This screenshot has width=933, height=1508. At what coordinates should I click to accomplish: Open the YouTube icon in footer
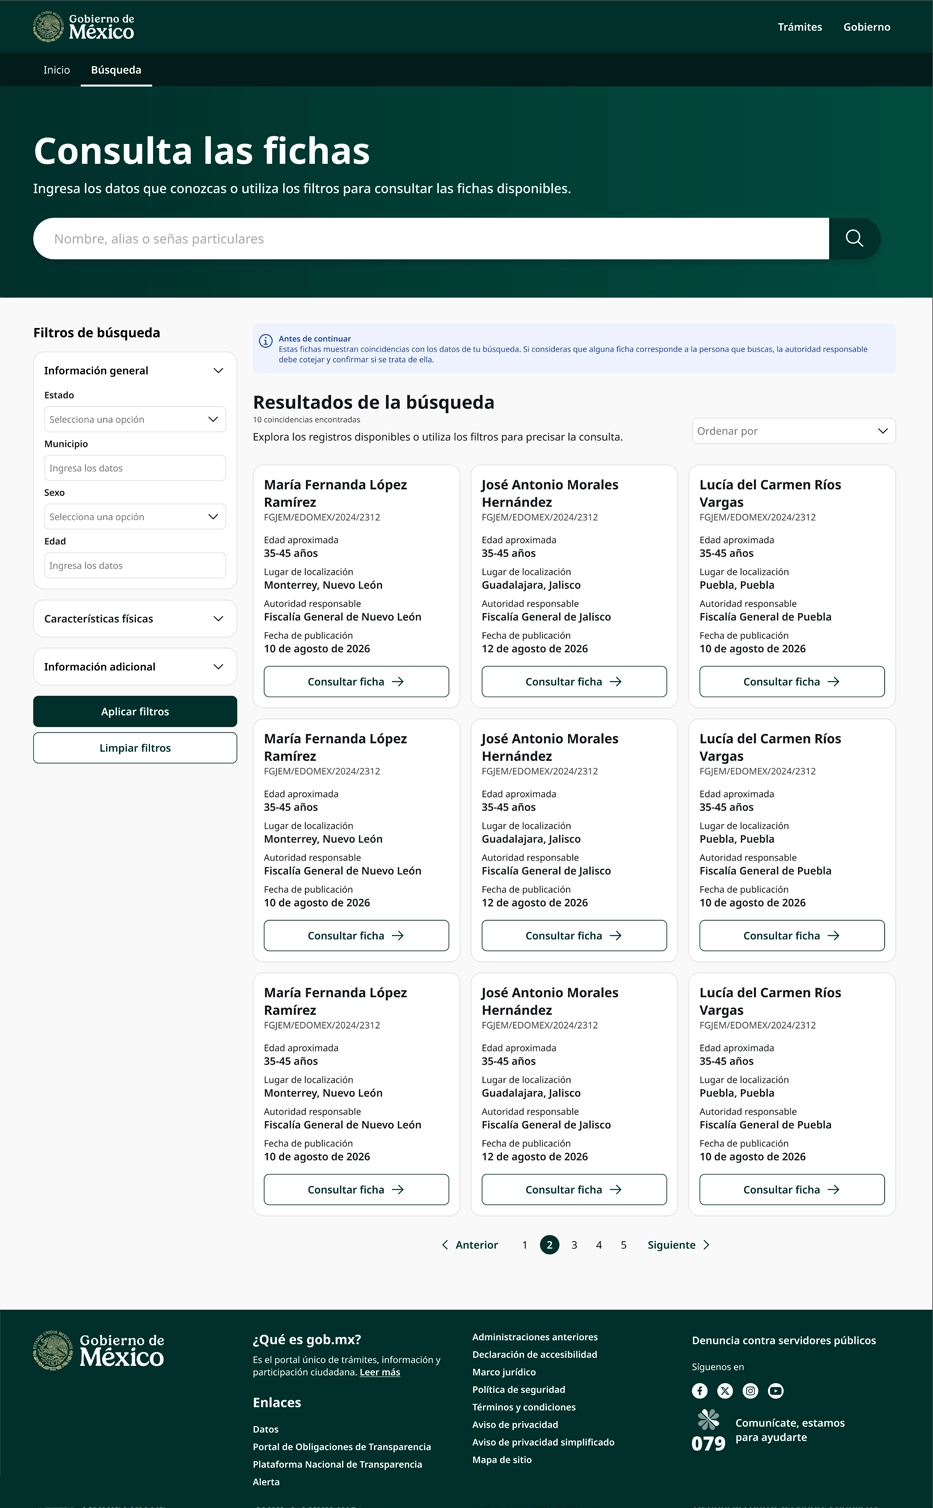[776, 1391]
